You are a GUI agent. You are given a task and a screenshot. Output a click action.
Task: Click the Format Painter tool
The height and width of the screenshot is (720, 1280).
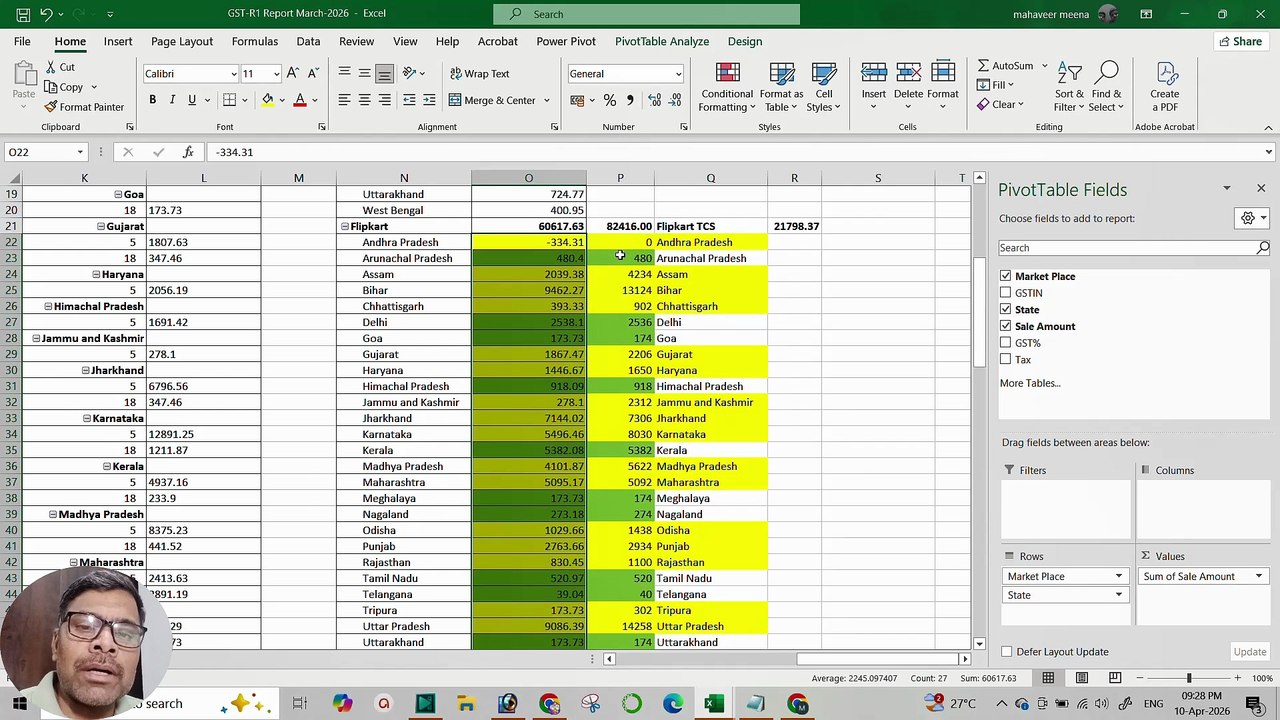(x=84, y=107)
